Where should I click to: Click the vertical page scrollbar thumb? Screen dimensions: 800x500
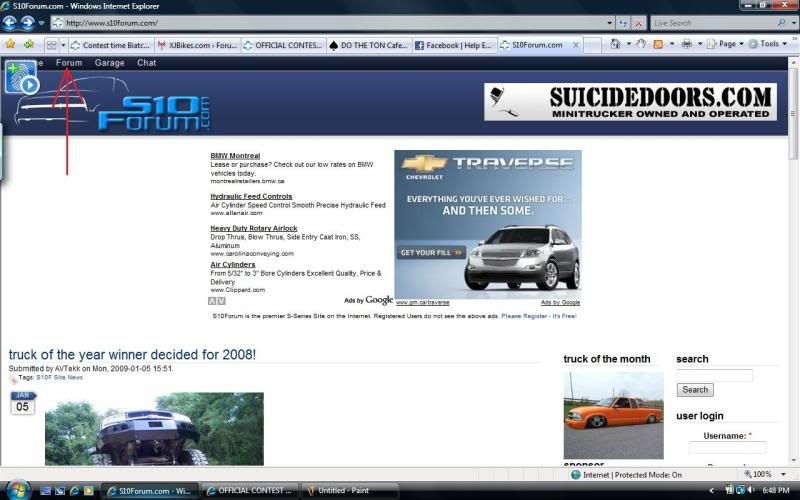pos(793,114)
